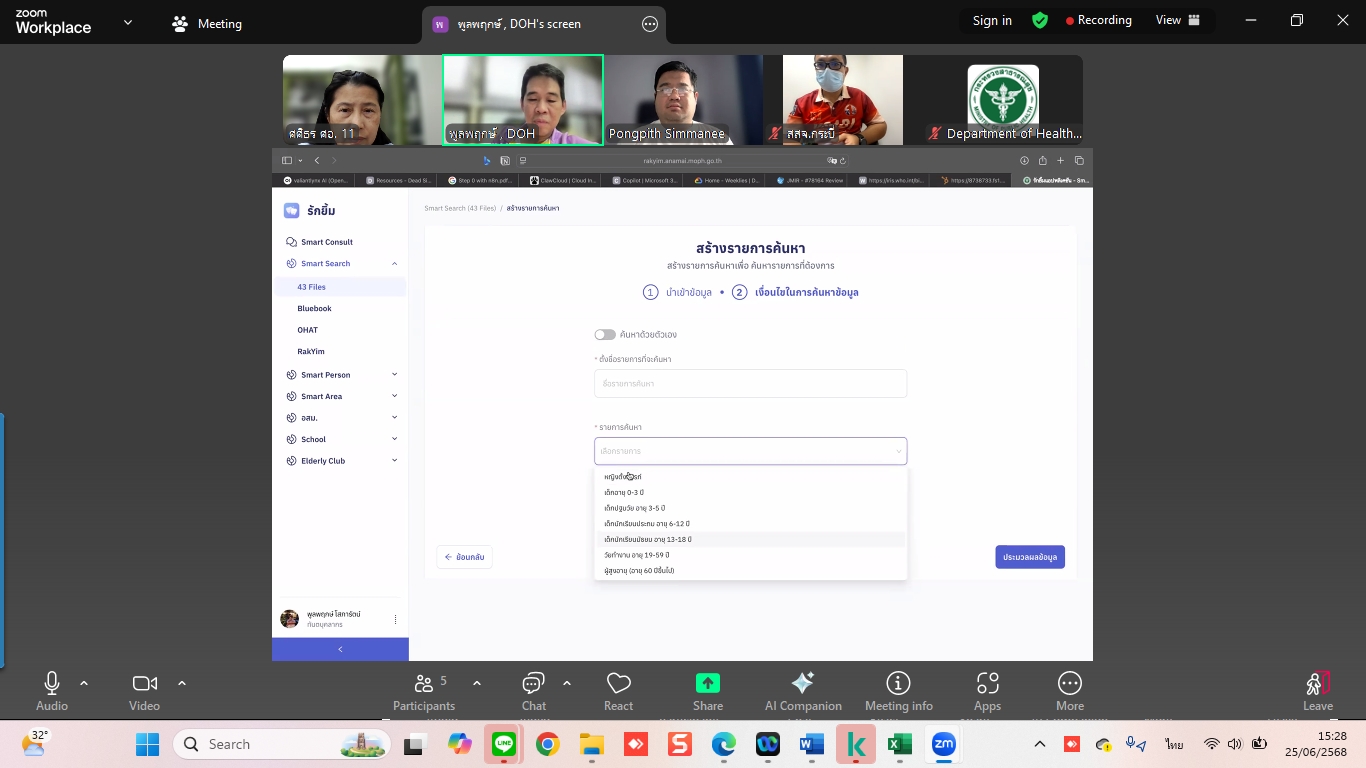The width and height of the screenshot is (1366, 768).
Task: Click the green Share screen button
Action: pyautogui.click(x=708, y=692)
